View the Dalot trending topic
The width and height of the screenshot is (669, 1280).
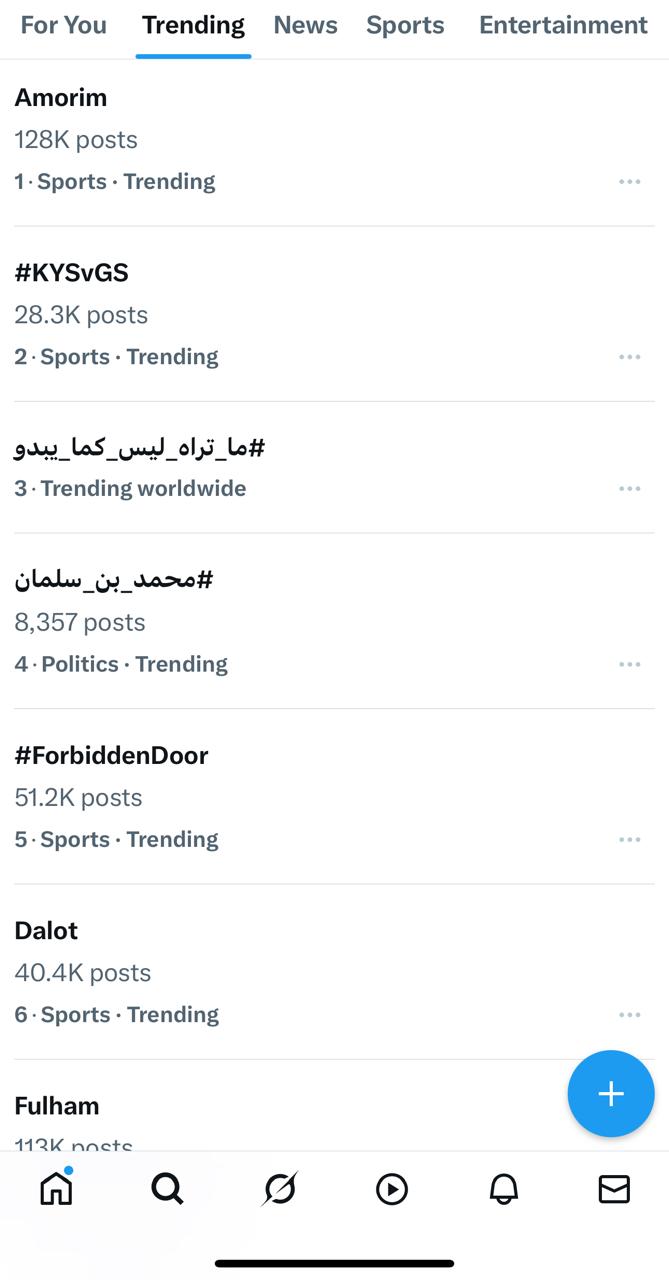pyautogui.click(x=46, y=931)
